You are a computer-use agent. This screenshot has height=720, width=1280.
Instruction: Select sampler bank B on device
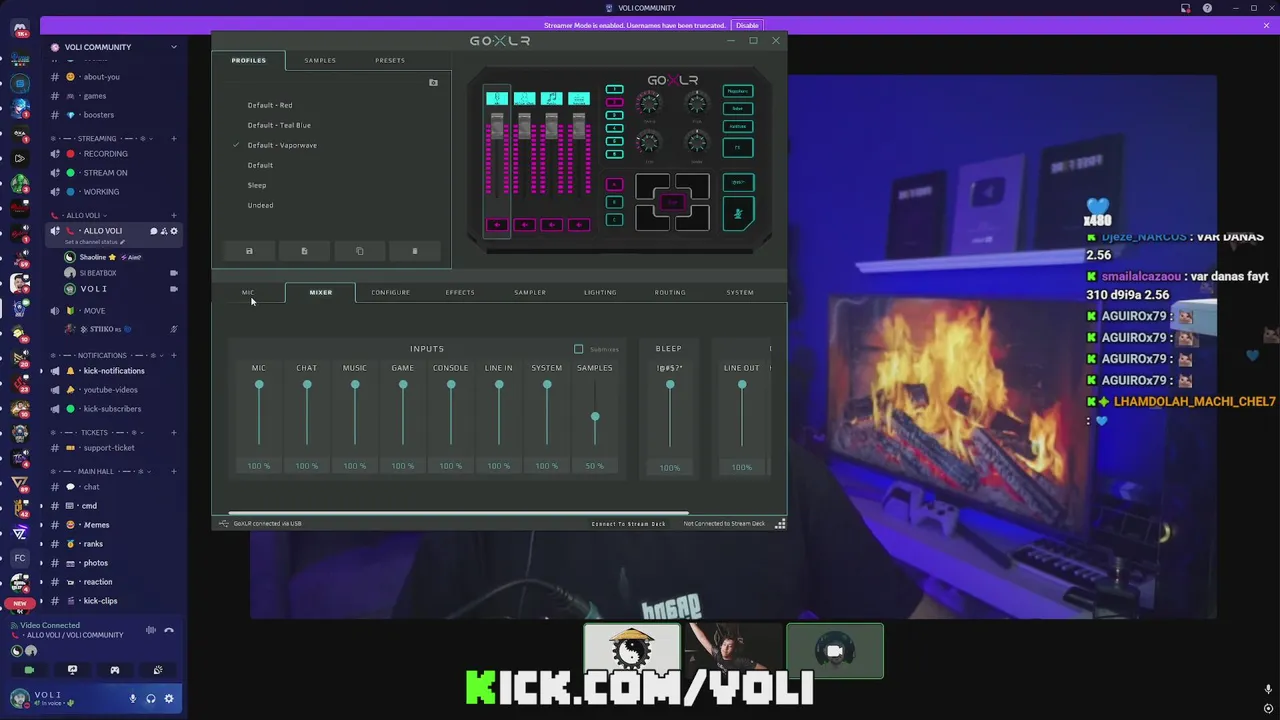[614, 202]
